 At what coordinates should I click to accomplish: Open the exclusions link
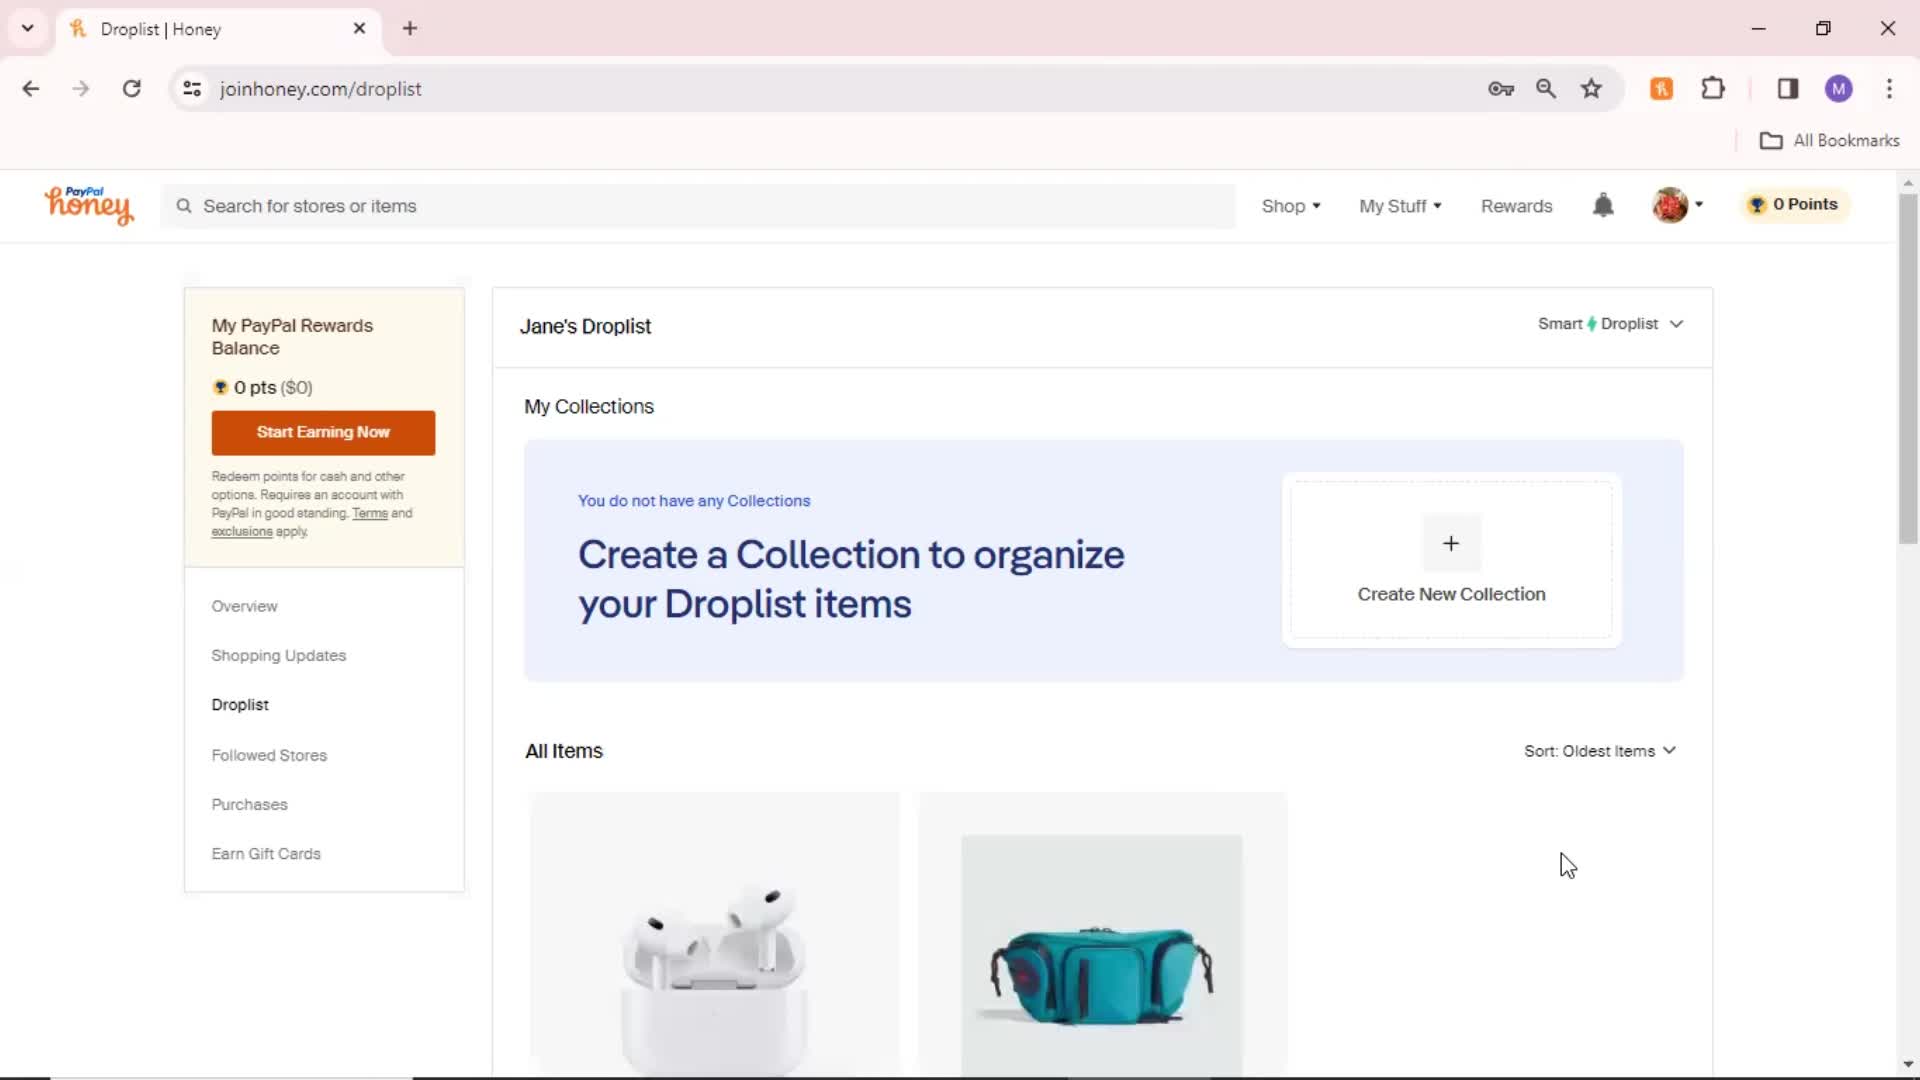pos(241,531)
